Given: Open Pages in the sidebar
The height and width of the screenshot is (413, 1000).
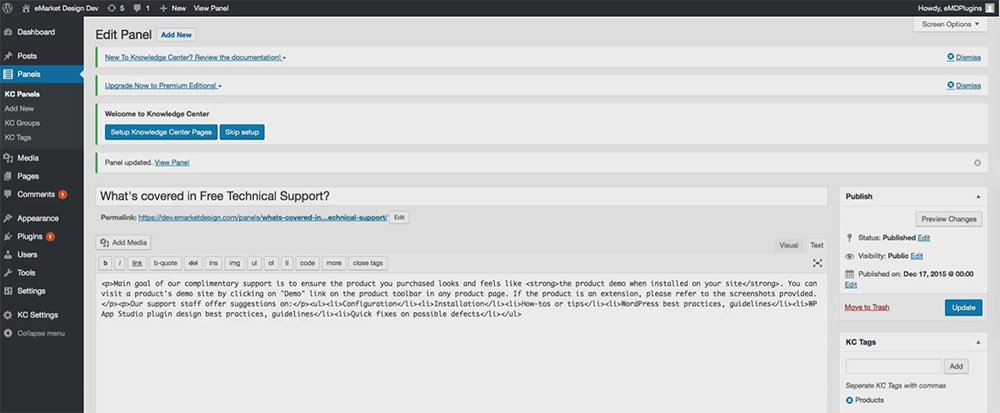Looking at the screenshot, I should (x=28, y=176).
